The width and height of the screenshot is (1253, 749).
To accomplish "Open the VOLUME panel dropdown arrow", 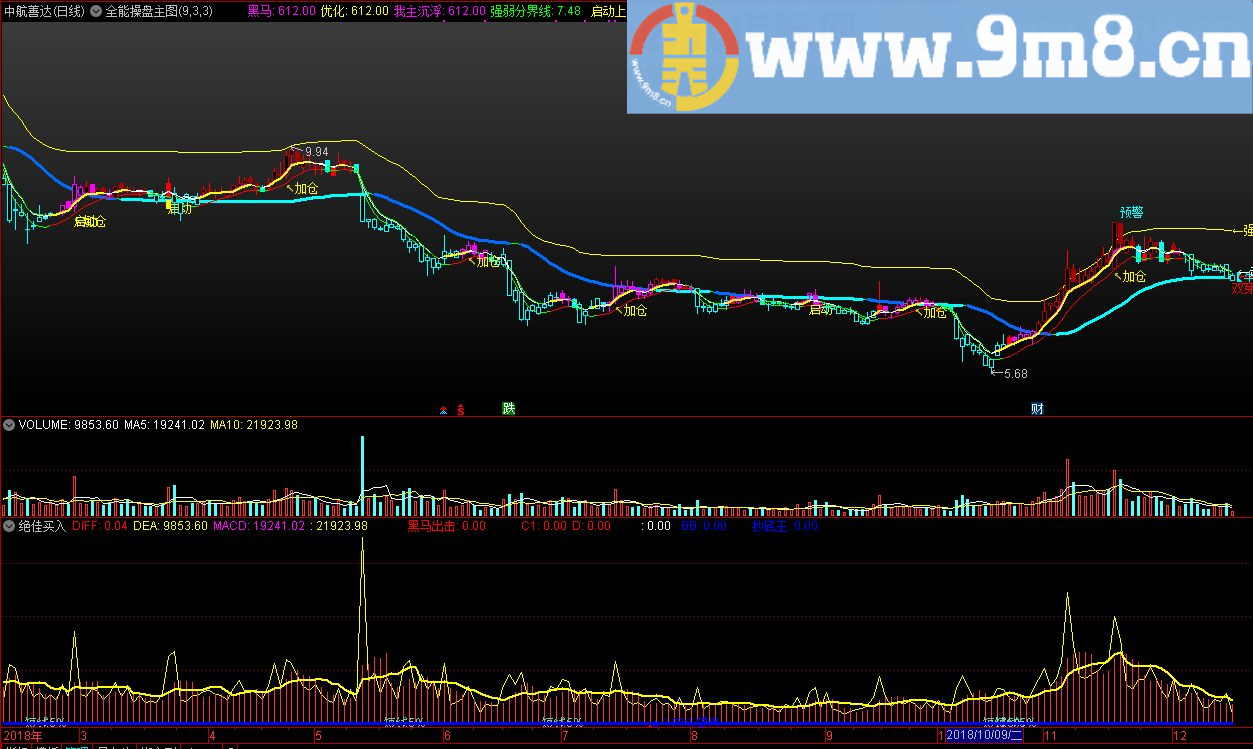I will (10, 425).
